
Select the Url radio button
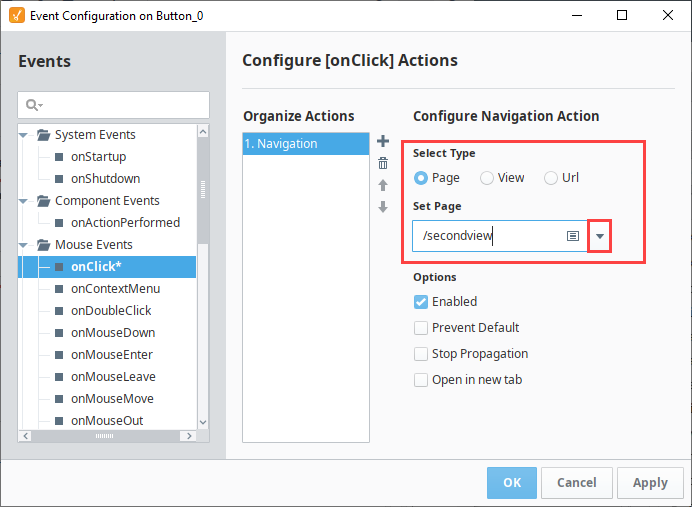coord(550,178)
